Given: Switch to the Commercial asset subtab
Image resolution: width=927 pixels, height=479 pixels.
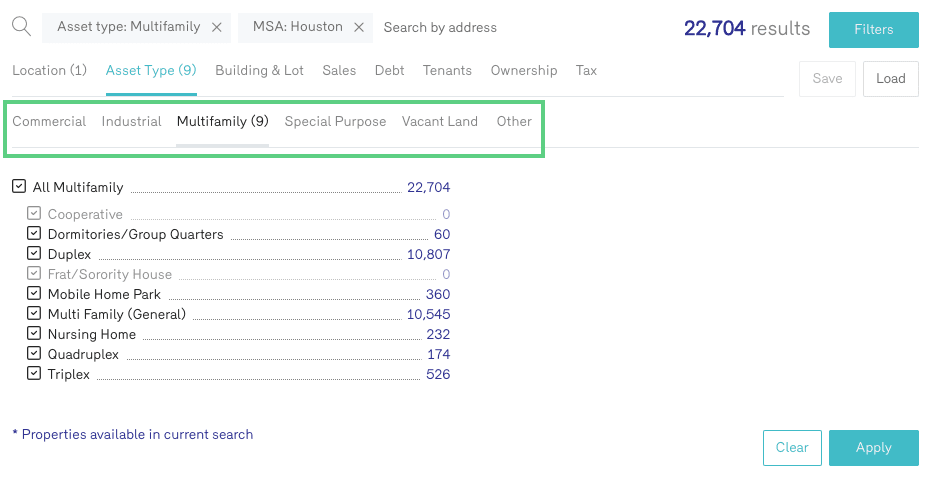Looking at the screenshot, I should [49, 121].
